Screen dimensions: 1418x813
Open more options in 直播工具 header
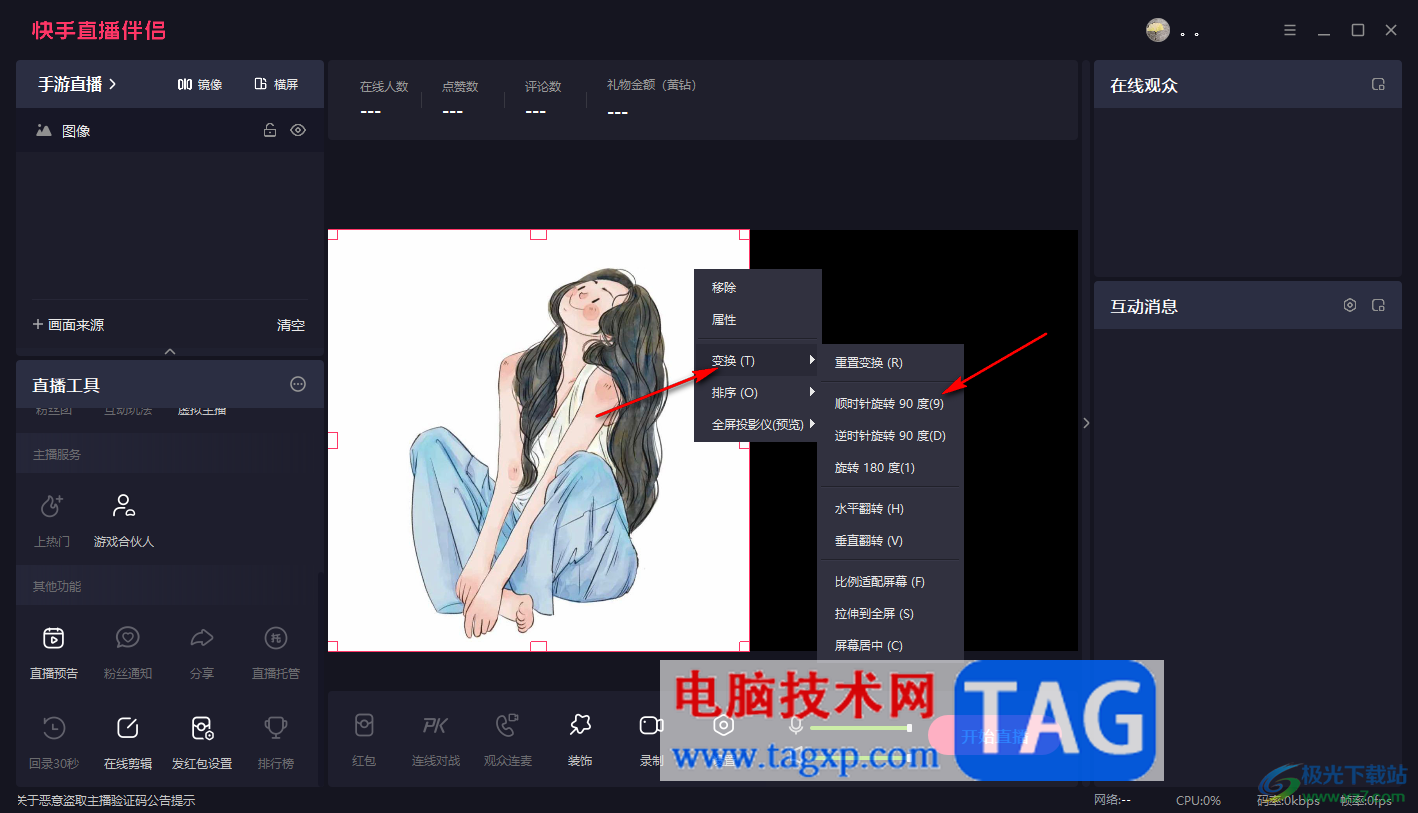tap(298, 384)
